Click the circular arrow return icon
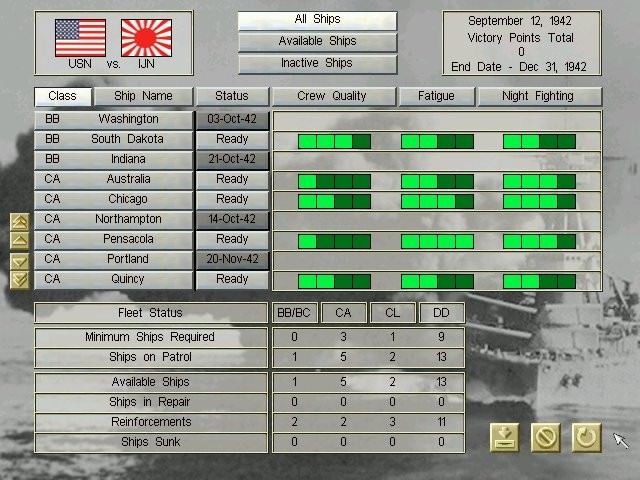Screen dimensions: 640x480 586,437
